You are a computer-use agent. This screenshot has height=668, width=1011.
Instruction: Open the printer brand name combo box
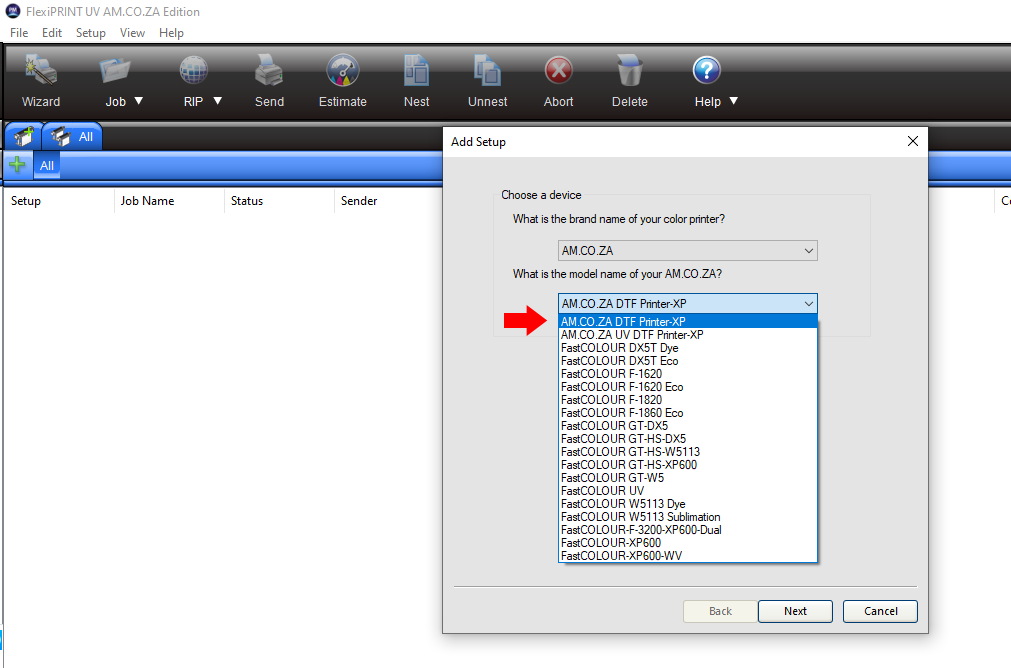pyautogui.click(x=687, y=251)
